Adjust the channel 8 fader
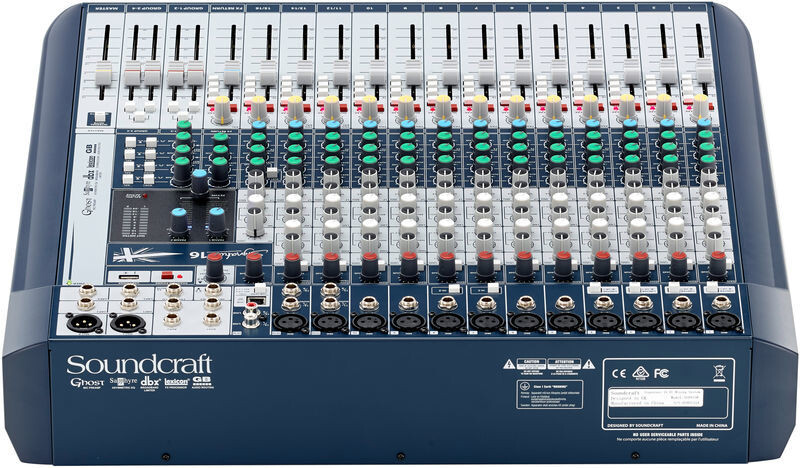800x468 pixels. pyautogui.click(x=451, y=73)
